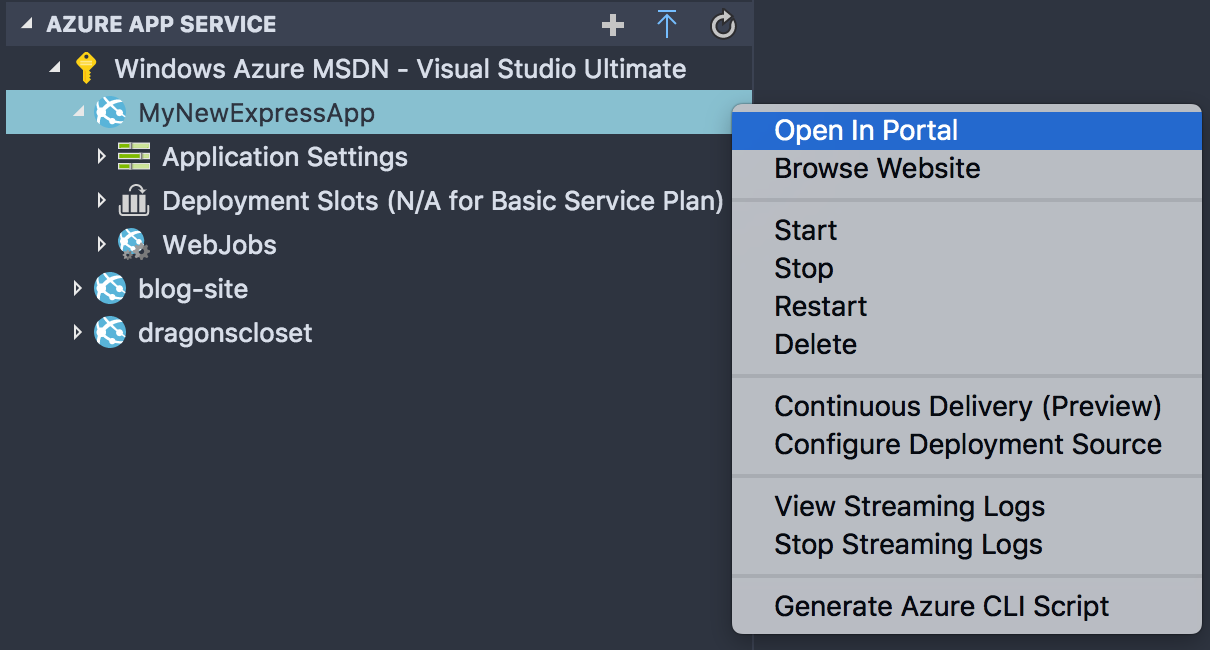Expand the dragonscloset tree node
The image size is (1210, 650).
(x=78, y=332)
